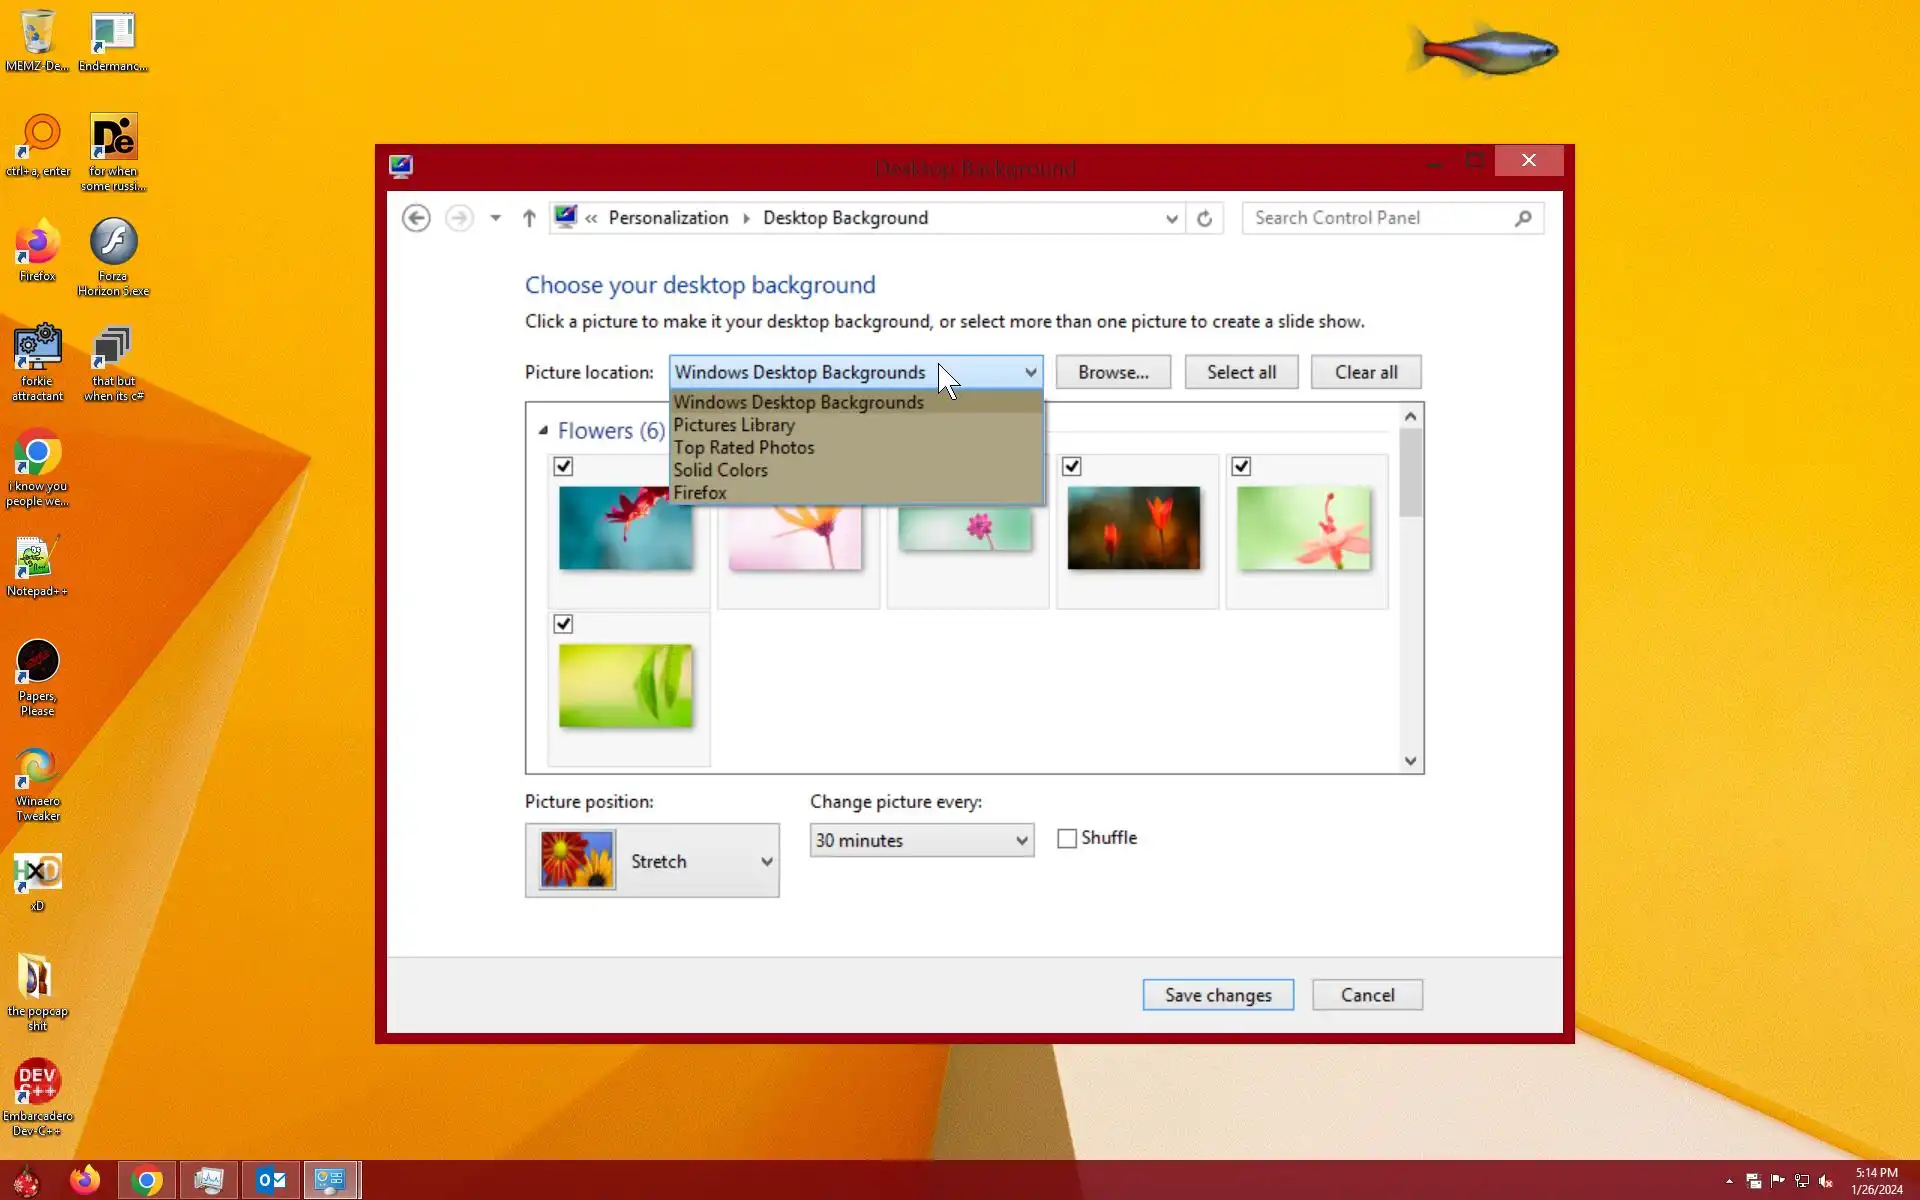The height and width of the screenshot is (1200, 1920).
Task: Click the Up one level arrow
Action: 529,218
